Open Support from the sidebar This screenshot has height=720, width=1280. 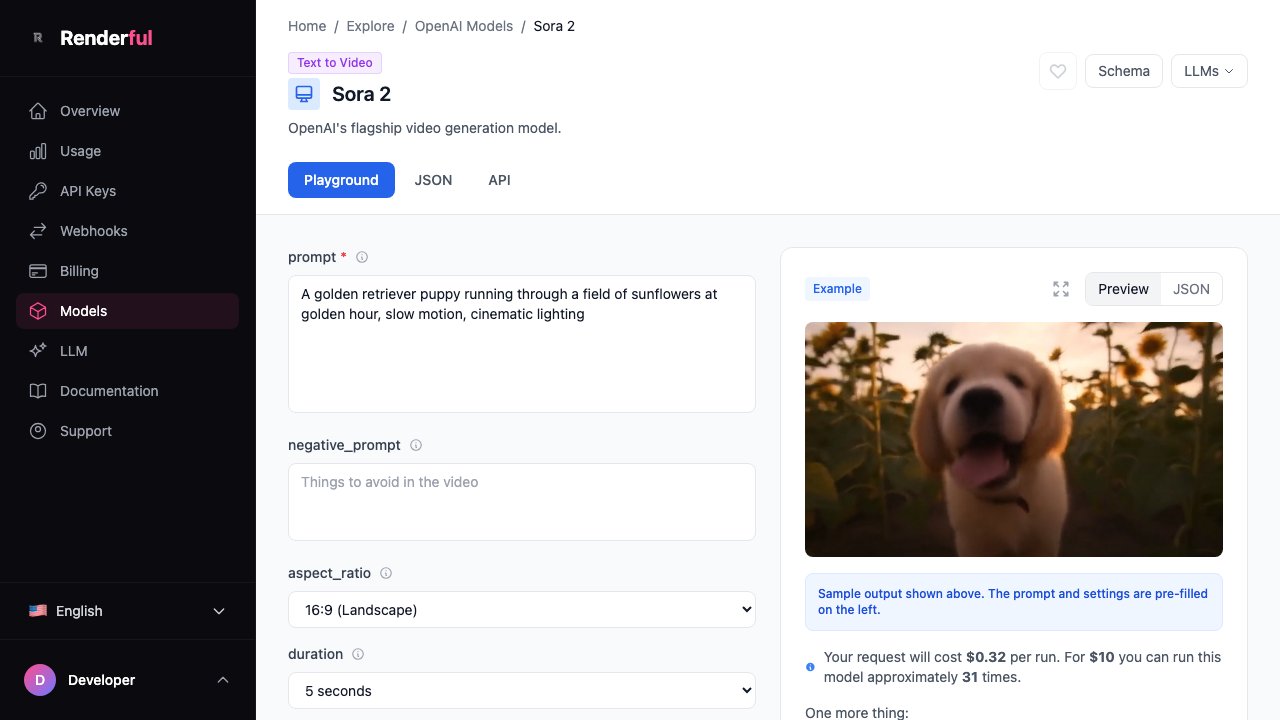85,431
